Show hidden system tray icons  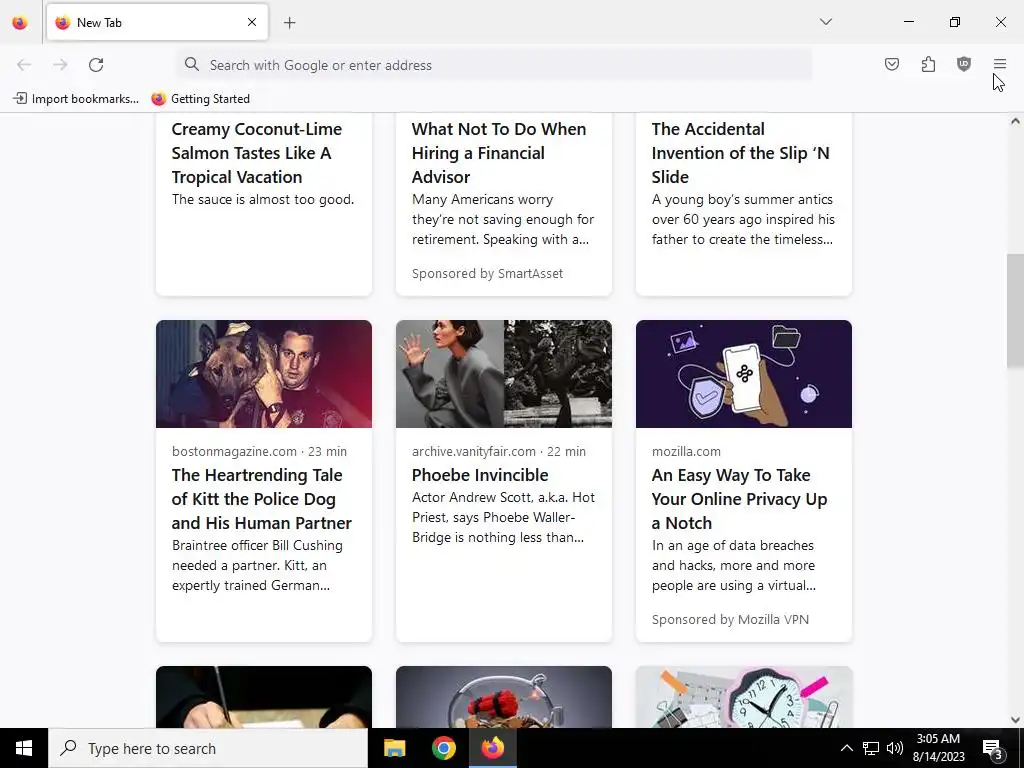click(x=846, y=748)
